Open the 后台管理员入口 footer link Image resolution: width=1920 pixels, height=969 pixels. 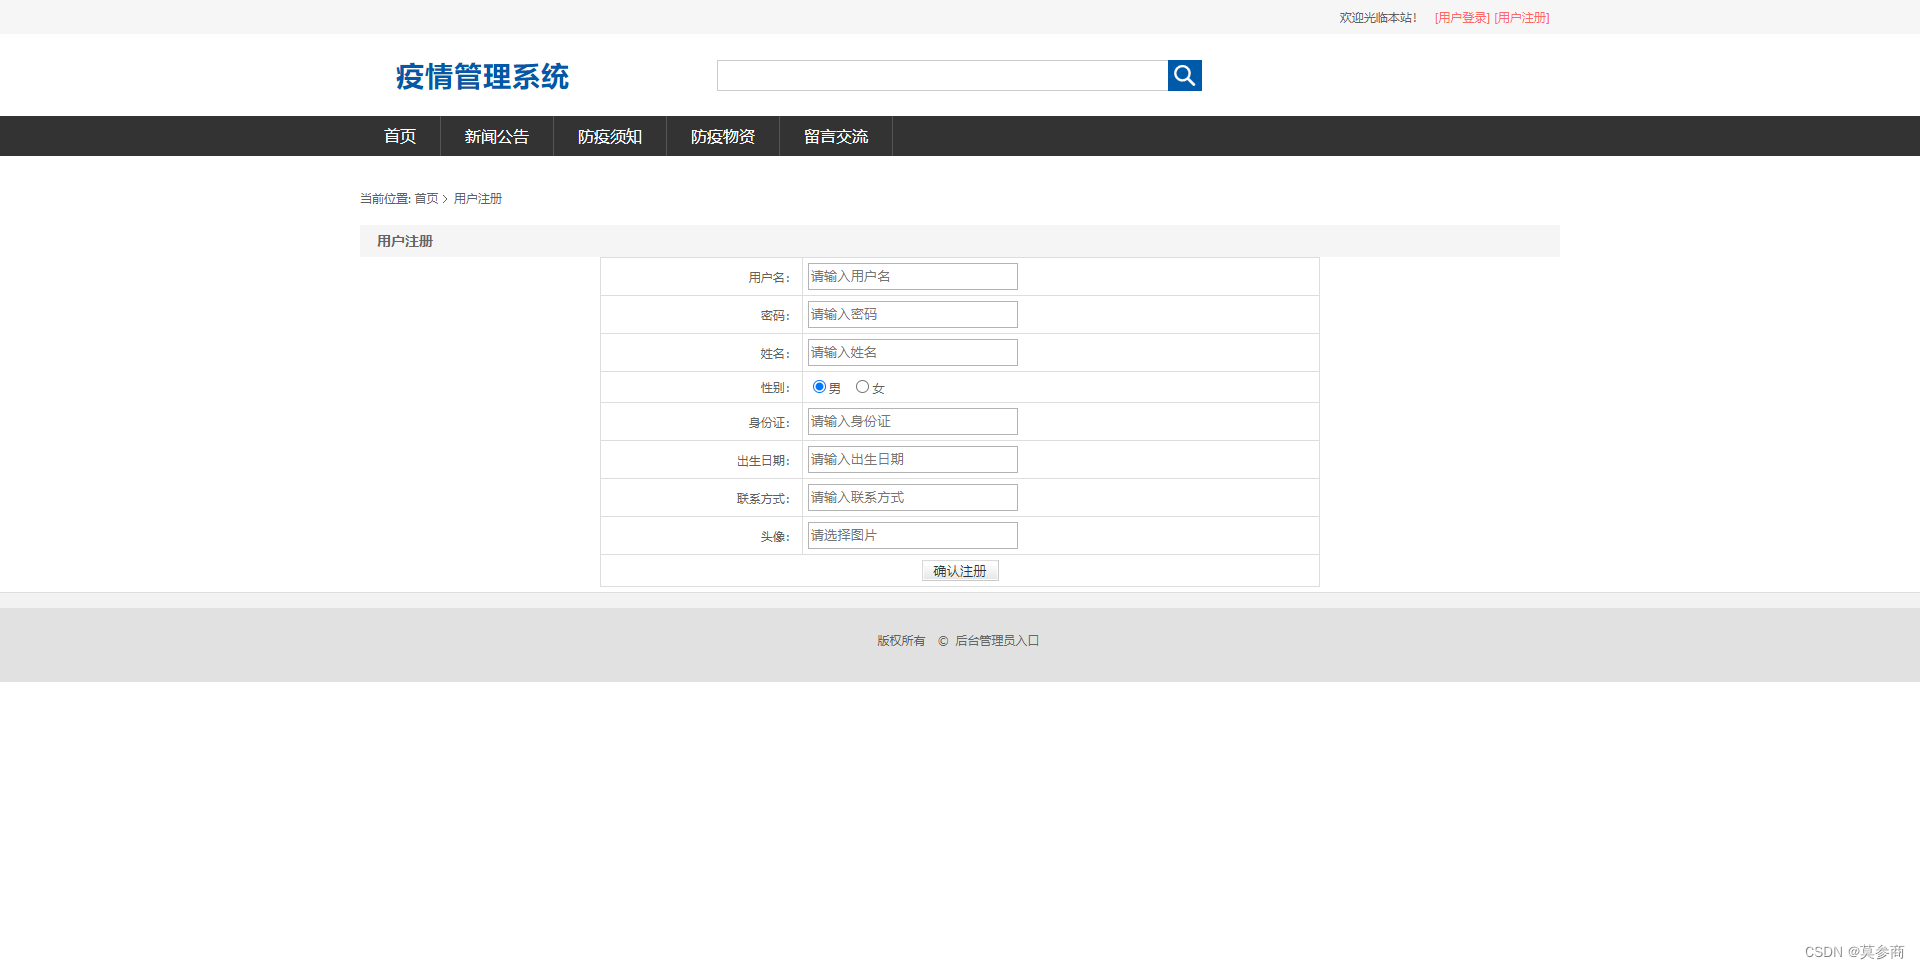click(x=997, y=641)
